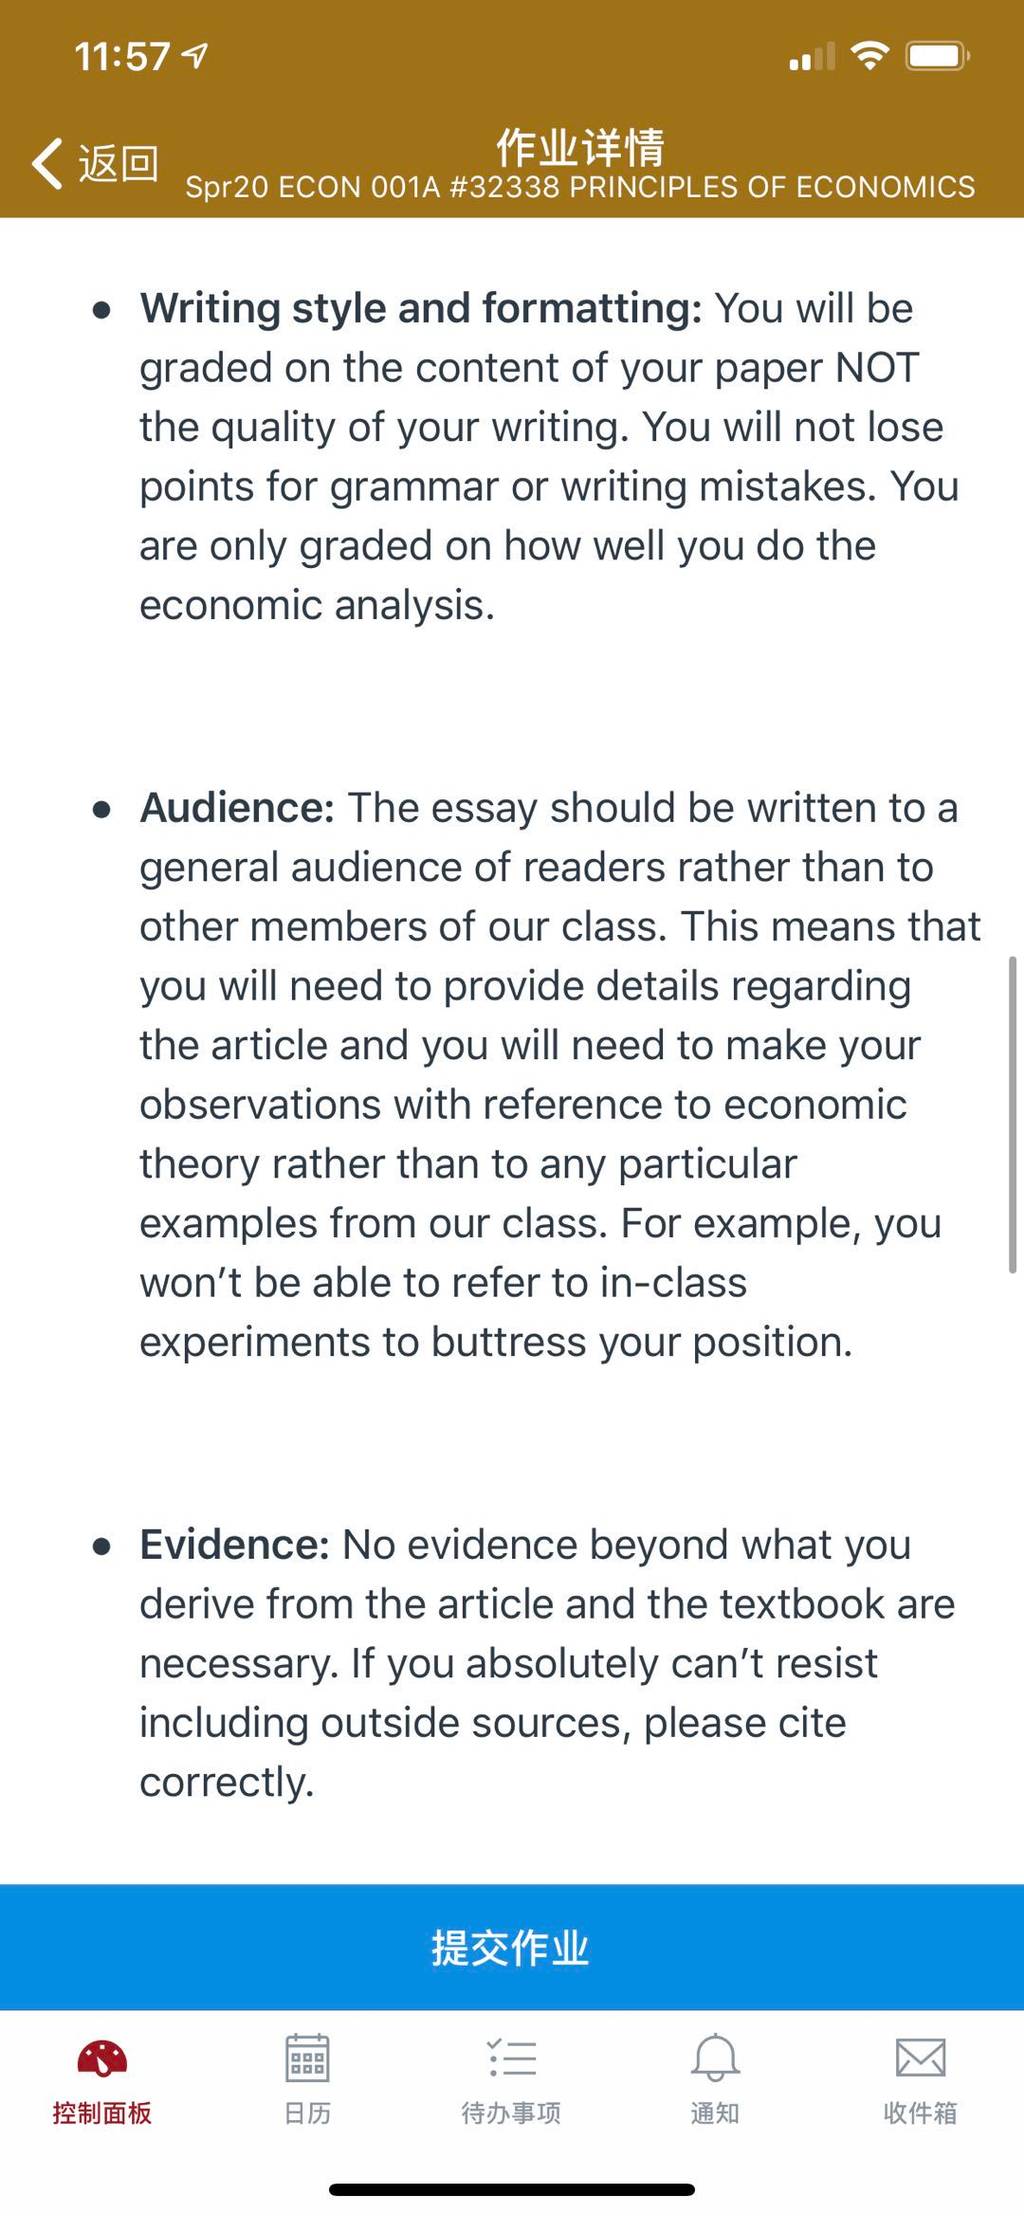Tap the 11:57 clock in status bar
This screenshot has width=1024, height=2216.
tap(122, 57)
